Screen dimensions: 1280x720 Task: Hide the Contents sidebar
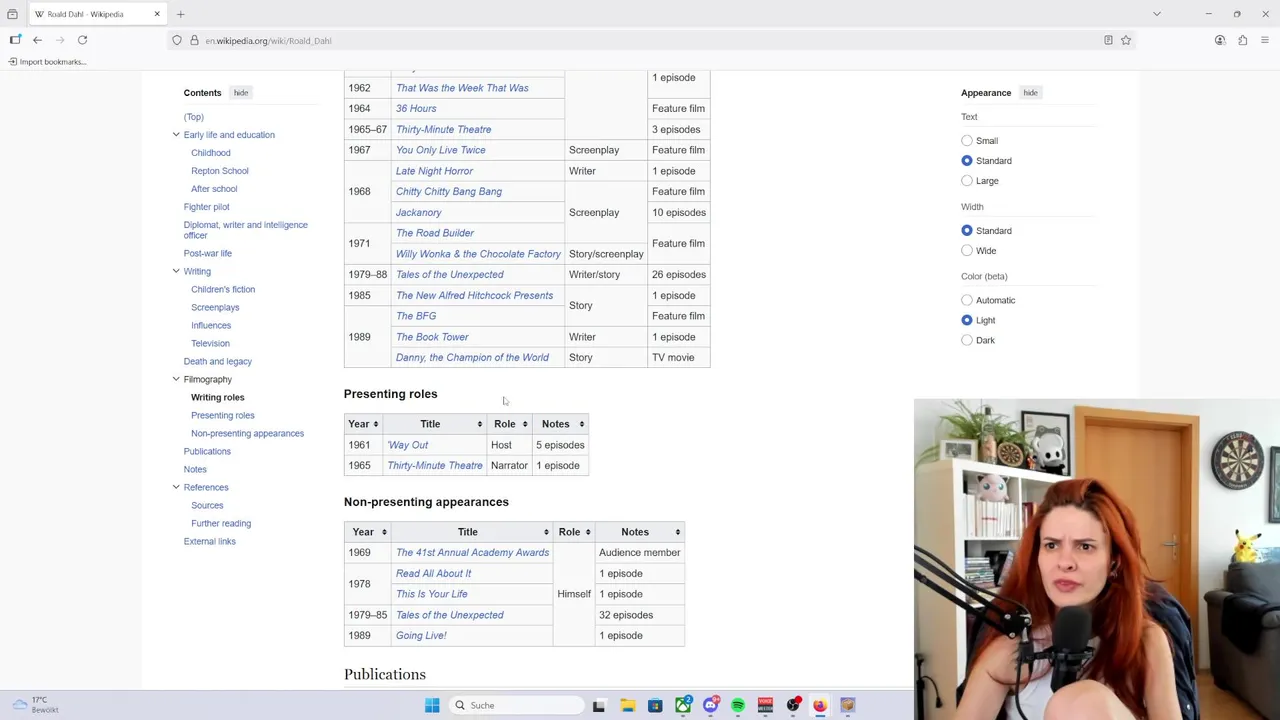coord(241,93)
